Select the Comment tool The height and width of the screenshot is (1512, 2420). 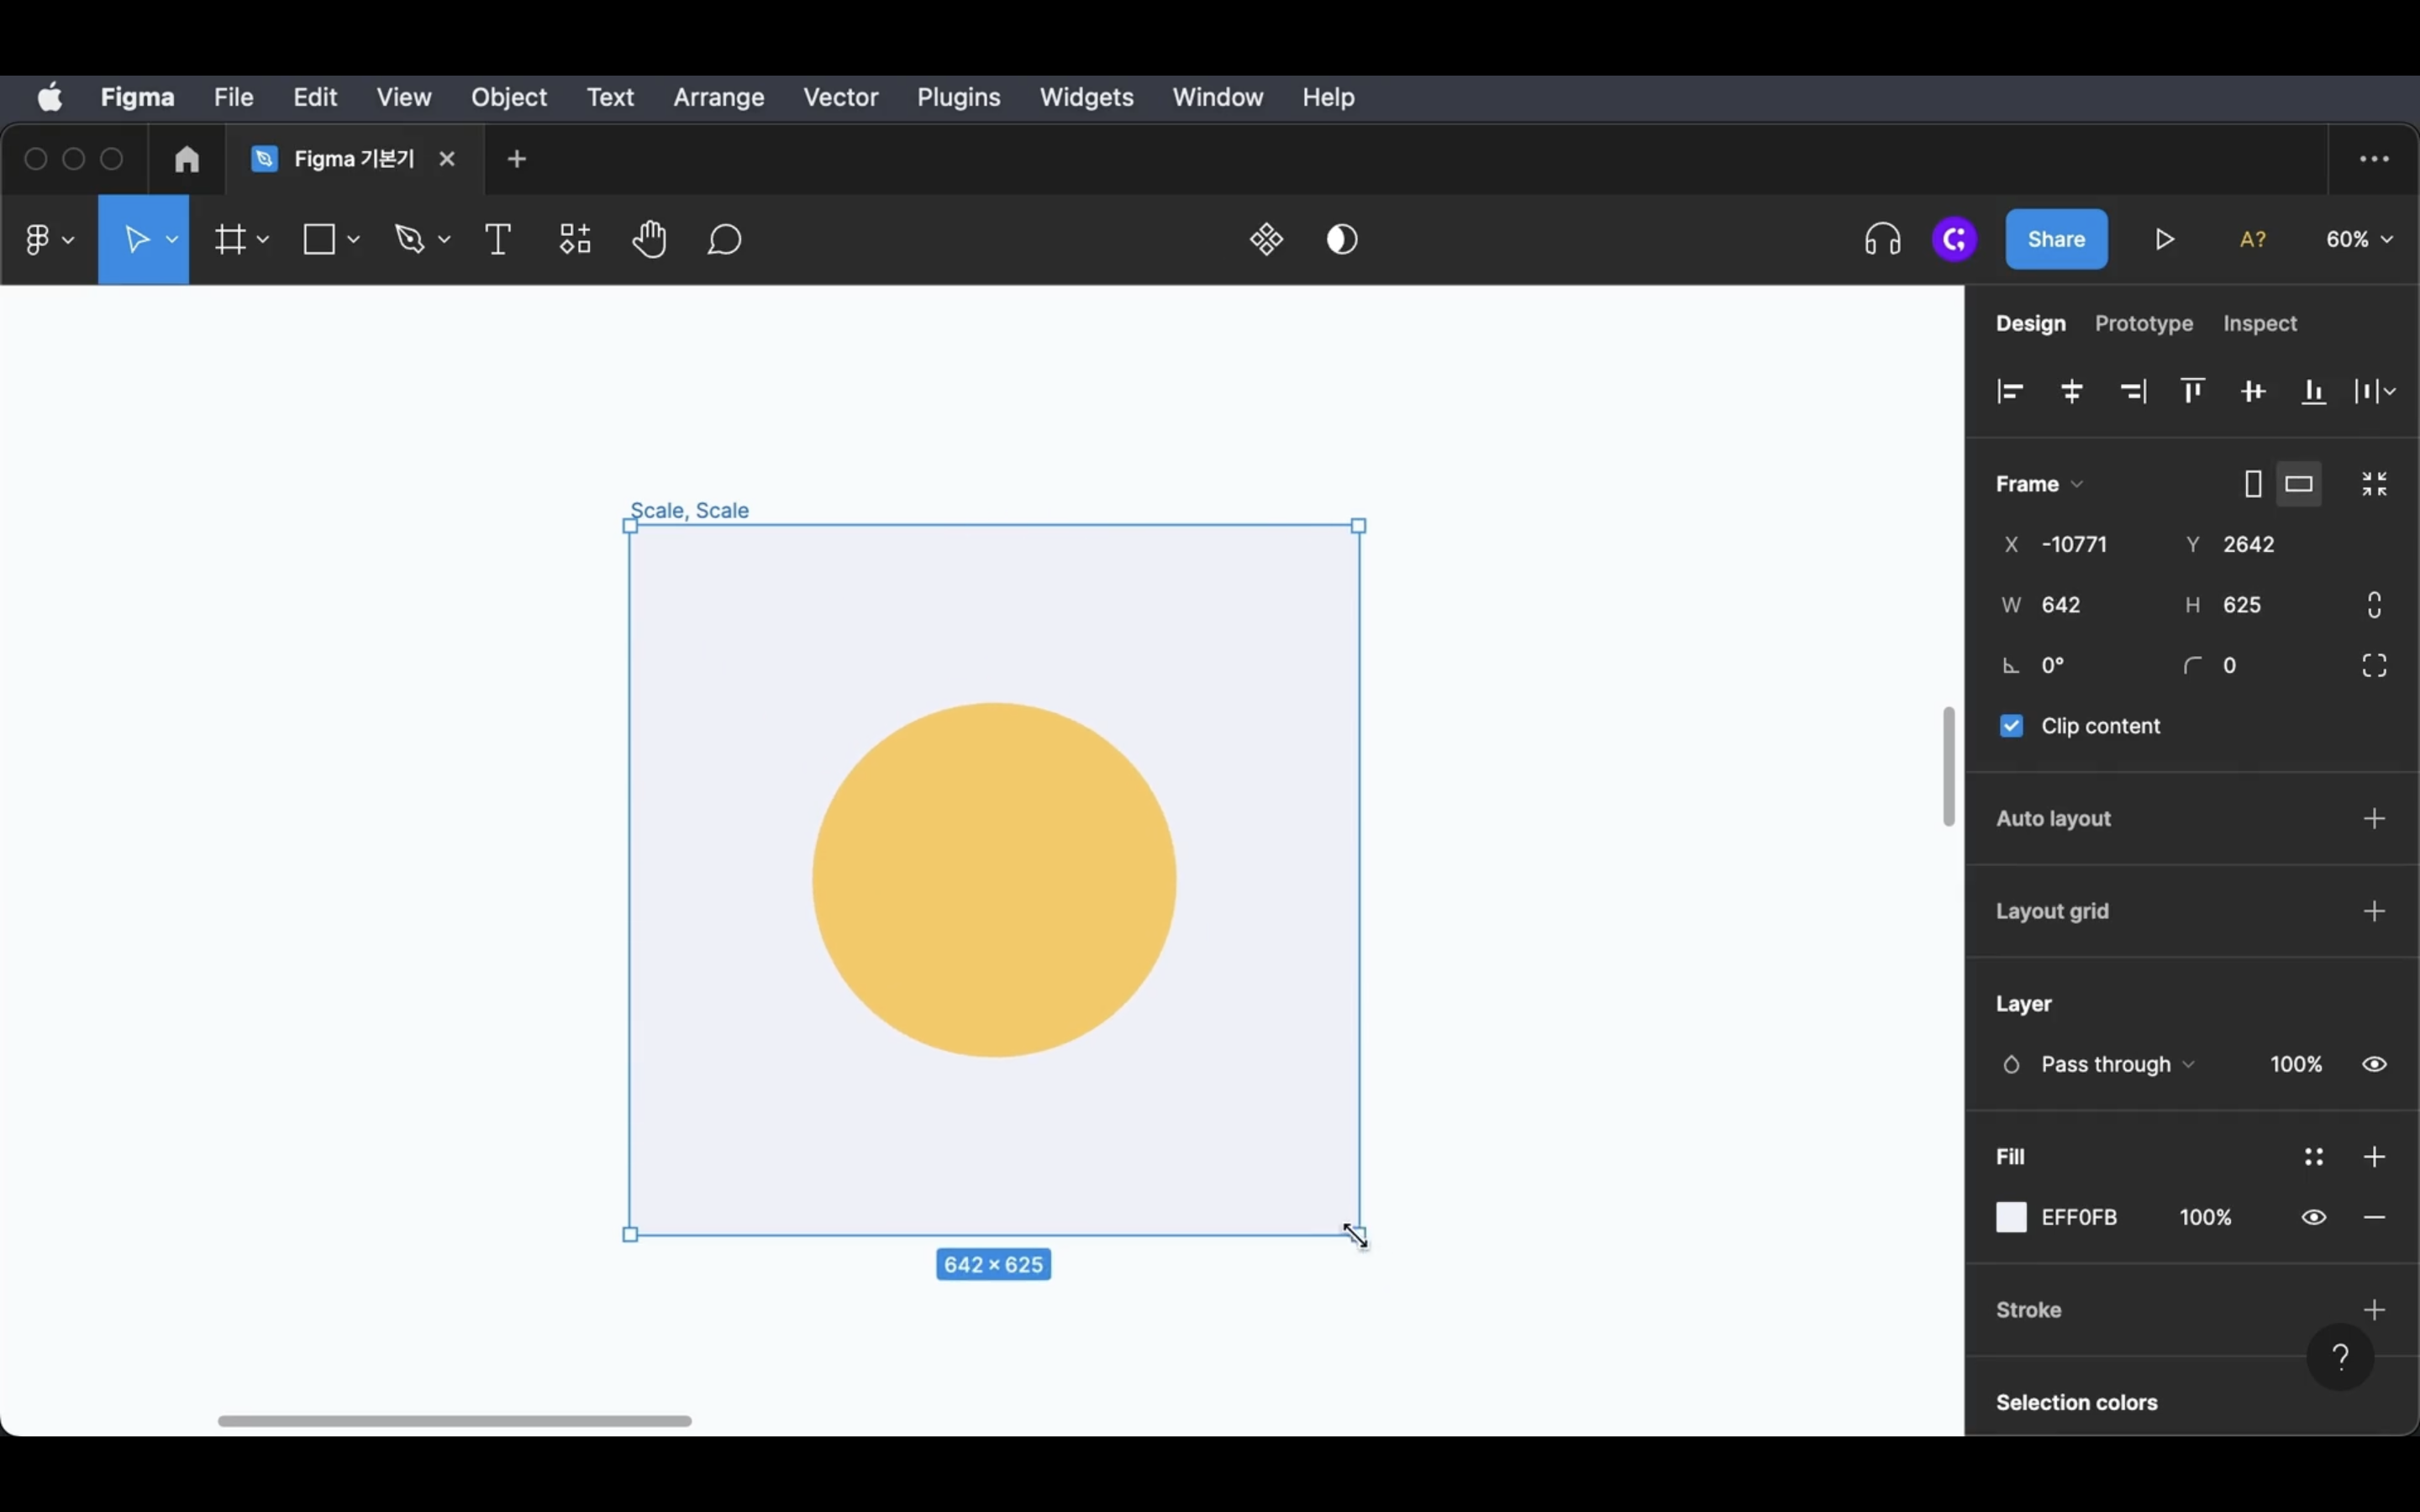point(724,240)
